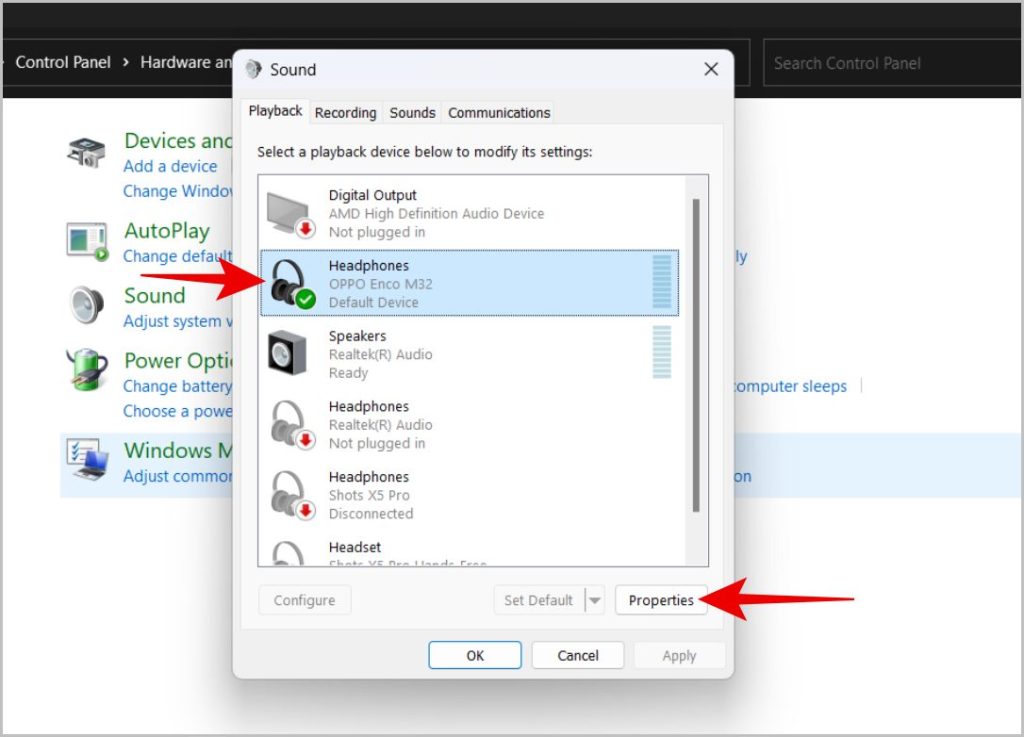Click the playback device list scrollbar
This screenshot has width=1024, height=737.
tap(696, 355)
